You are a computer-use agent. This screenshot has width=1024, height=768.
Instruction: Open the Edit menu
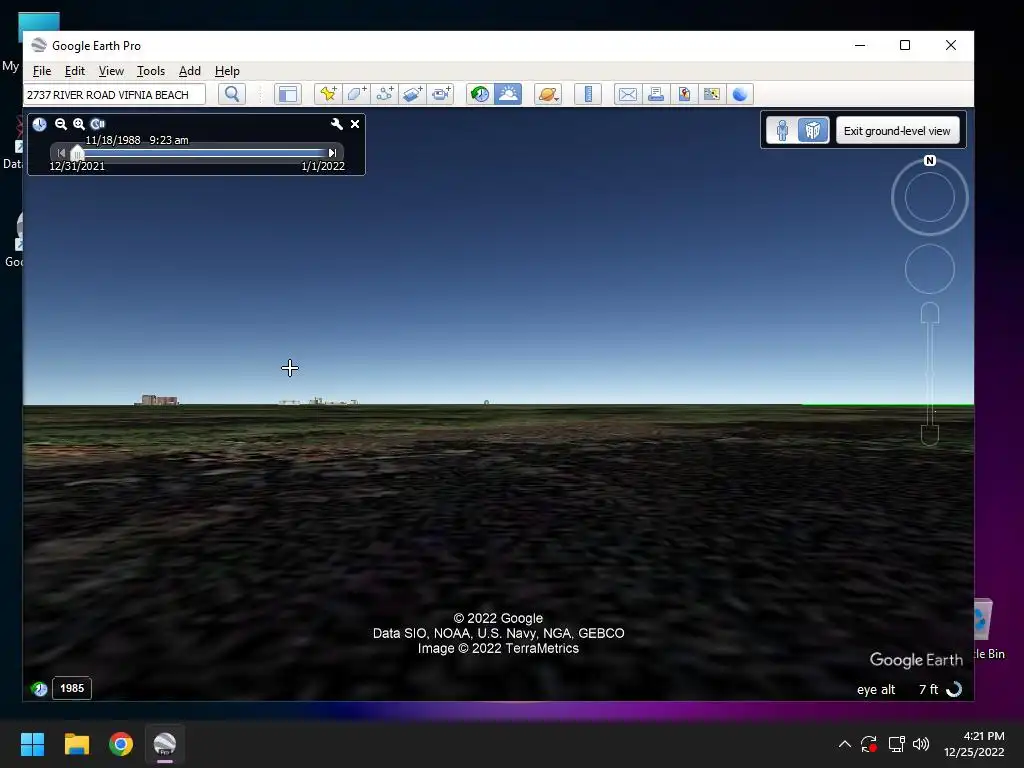[74, 71]
